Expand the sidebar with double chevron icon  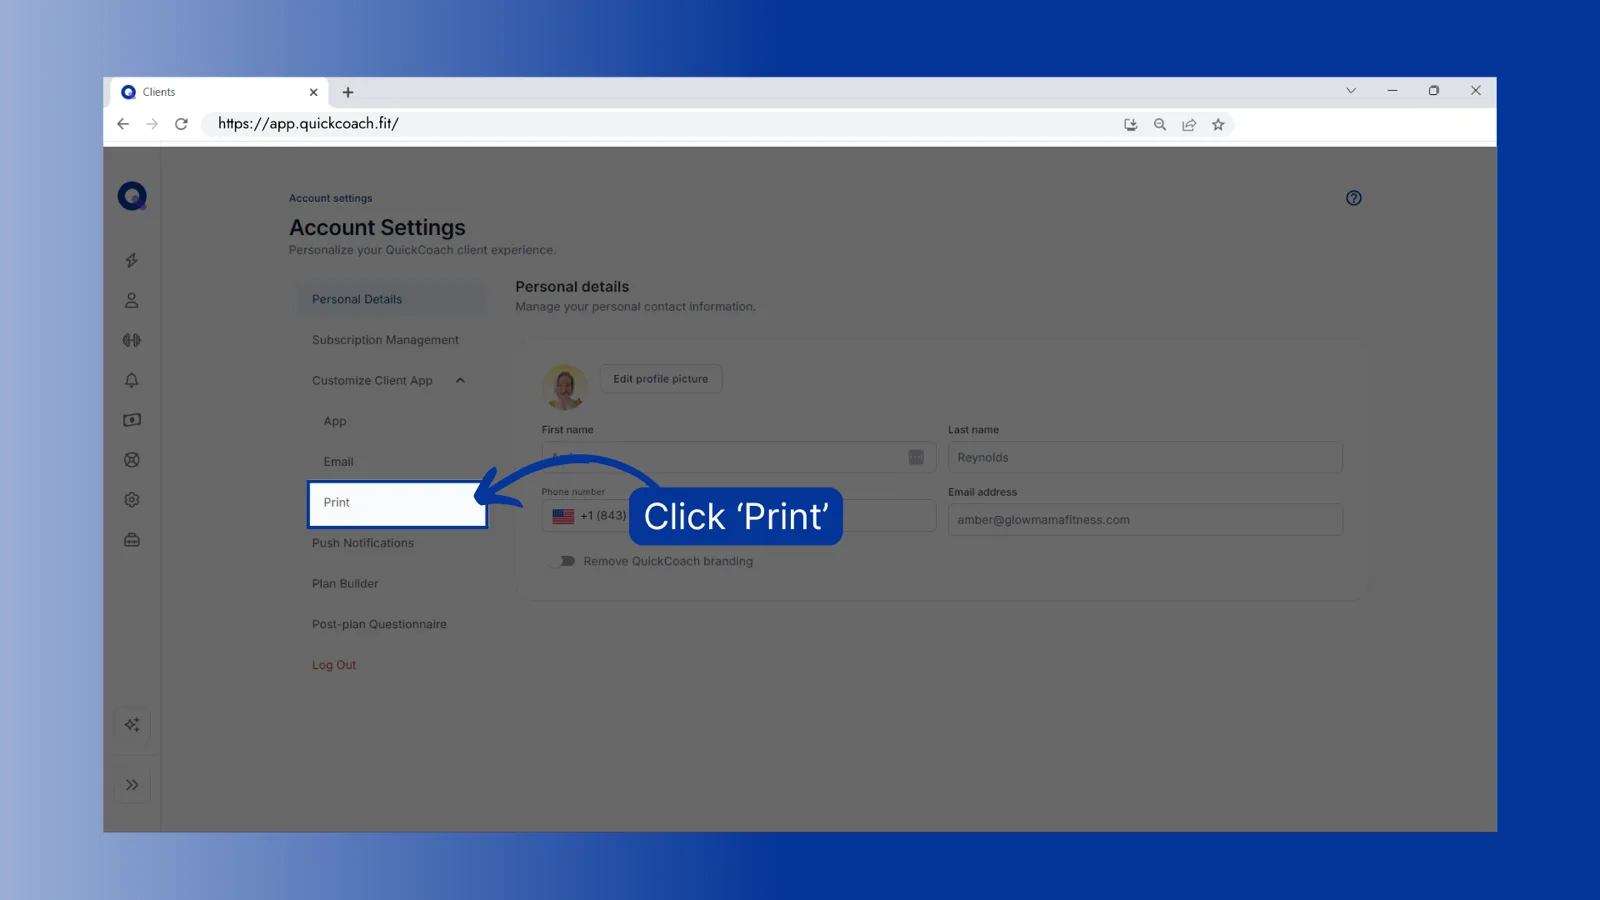tap(132, 785)
